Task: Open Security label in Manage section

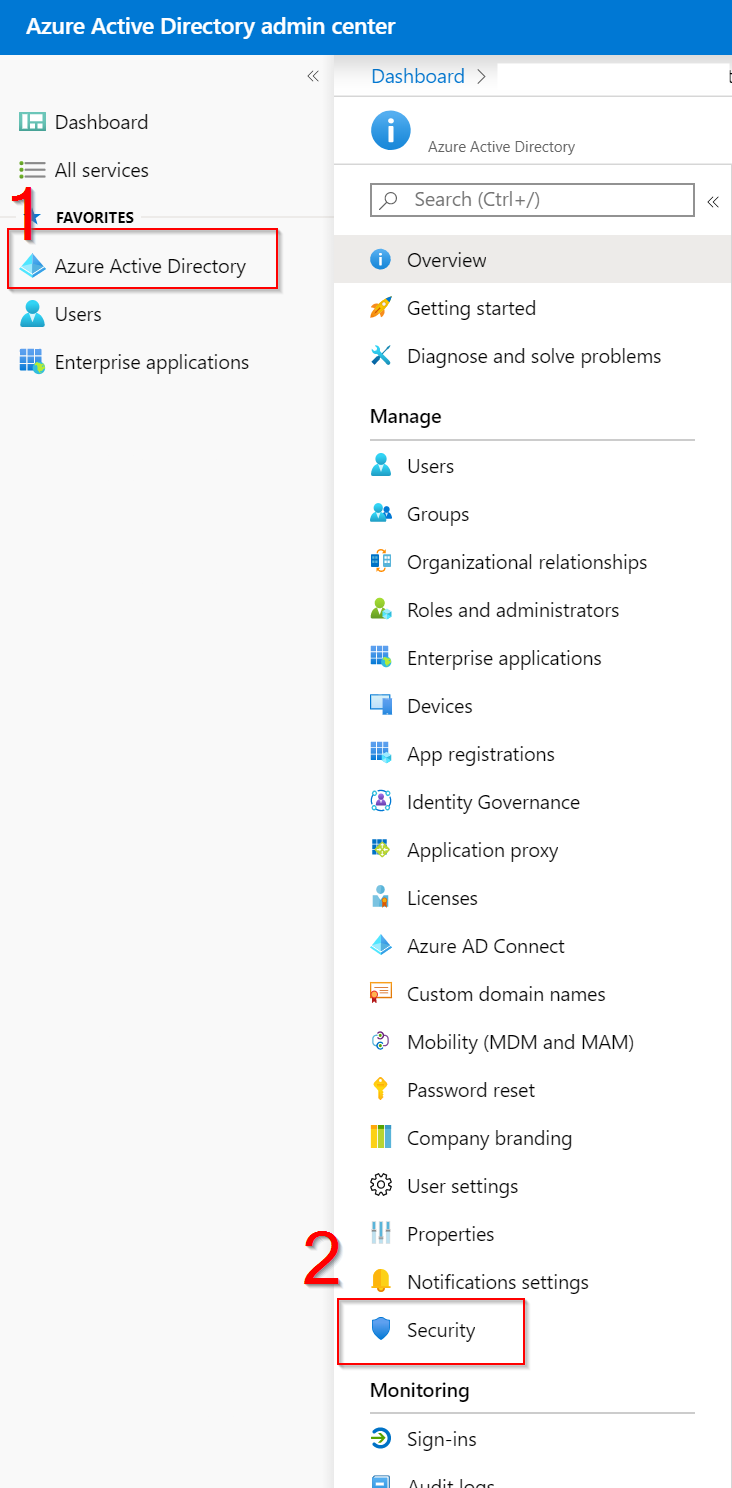Action: point(441,1330)
